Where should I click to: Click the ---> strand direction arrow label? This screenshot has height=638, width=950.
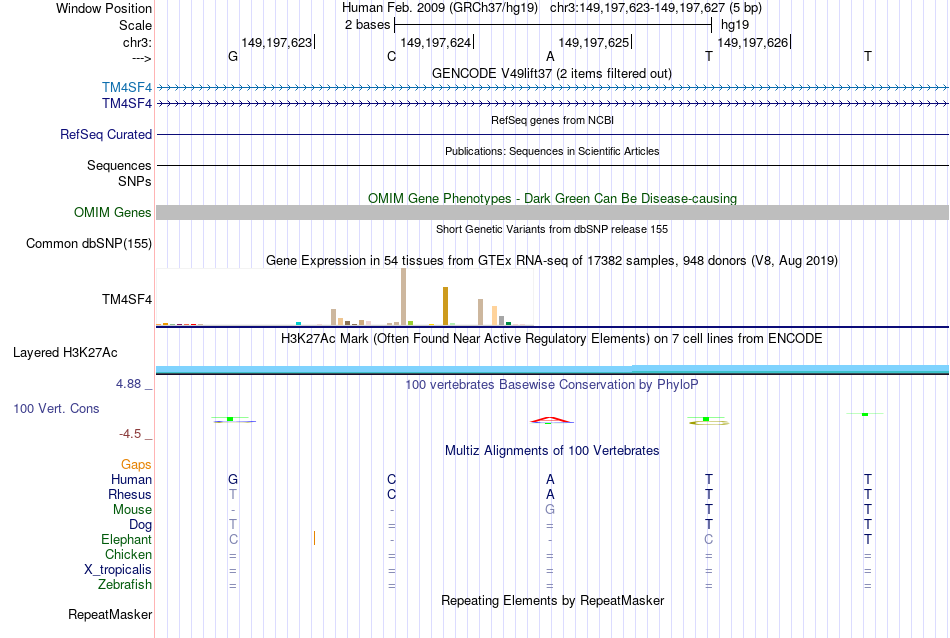click(141, 58)
